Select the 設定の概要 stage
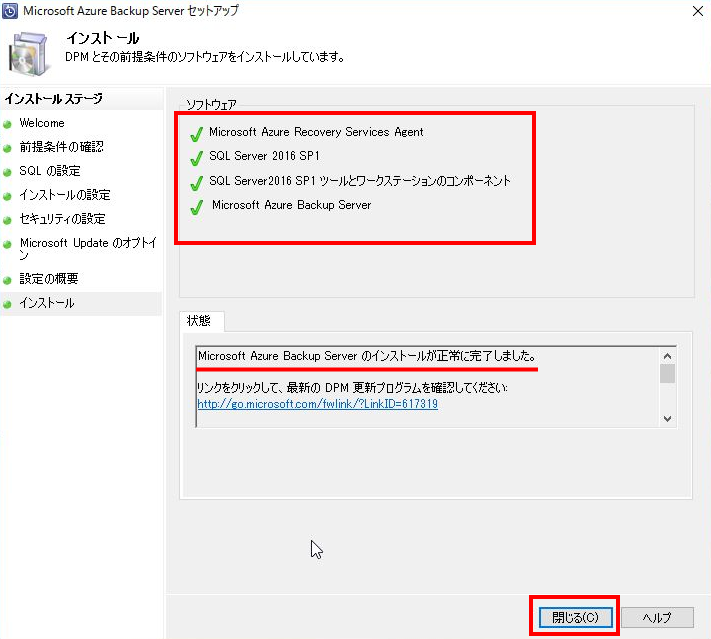The image size is (711, 639). click(x=49, y=279)
